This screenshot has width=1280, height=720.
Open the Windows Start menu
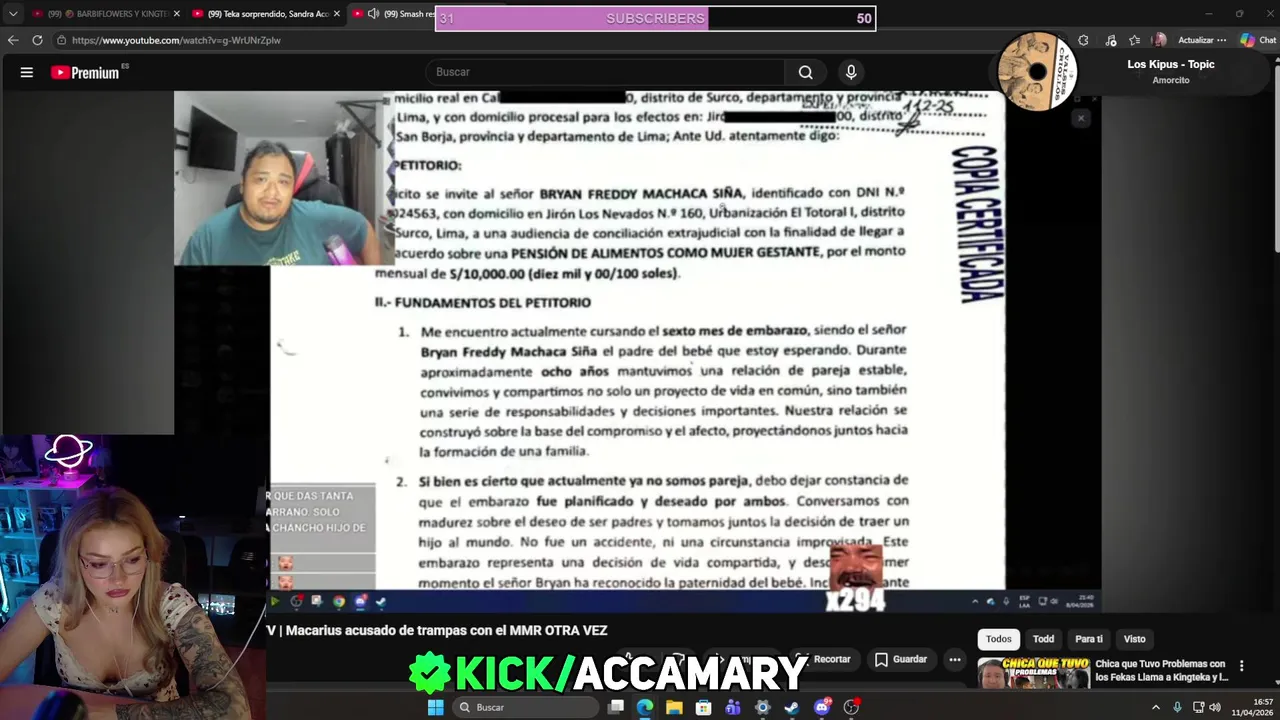tap(435, 707)
